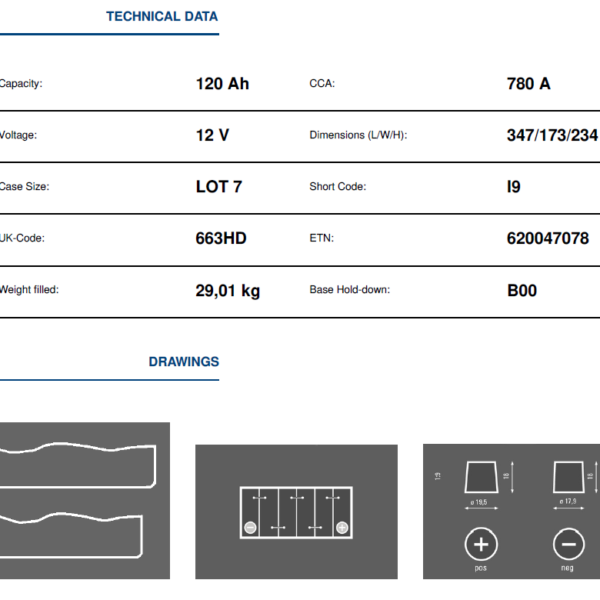
Task: Click the ø 17,9 diameter label
Action: tap(567, 501)
